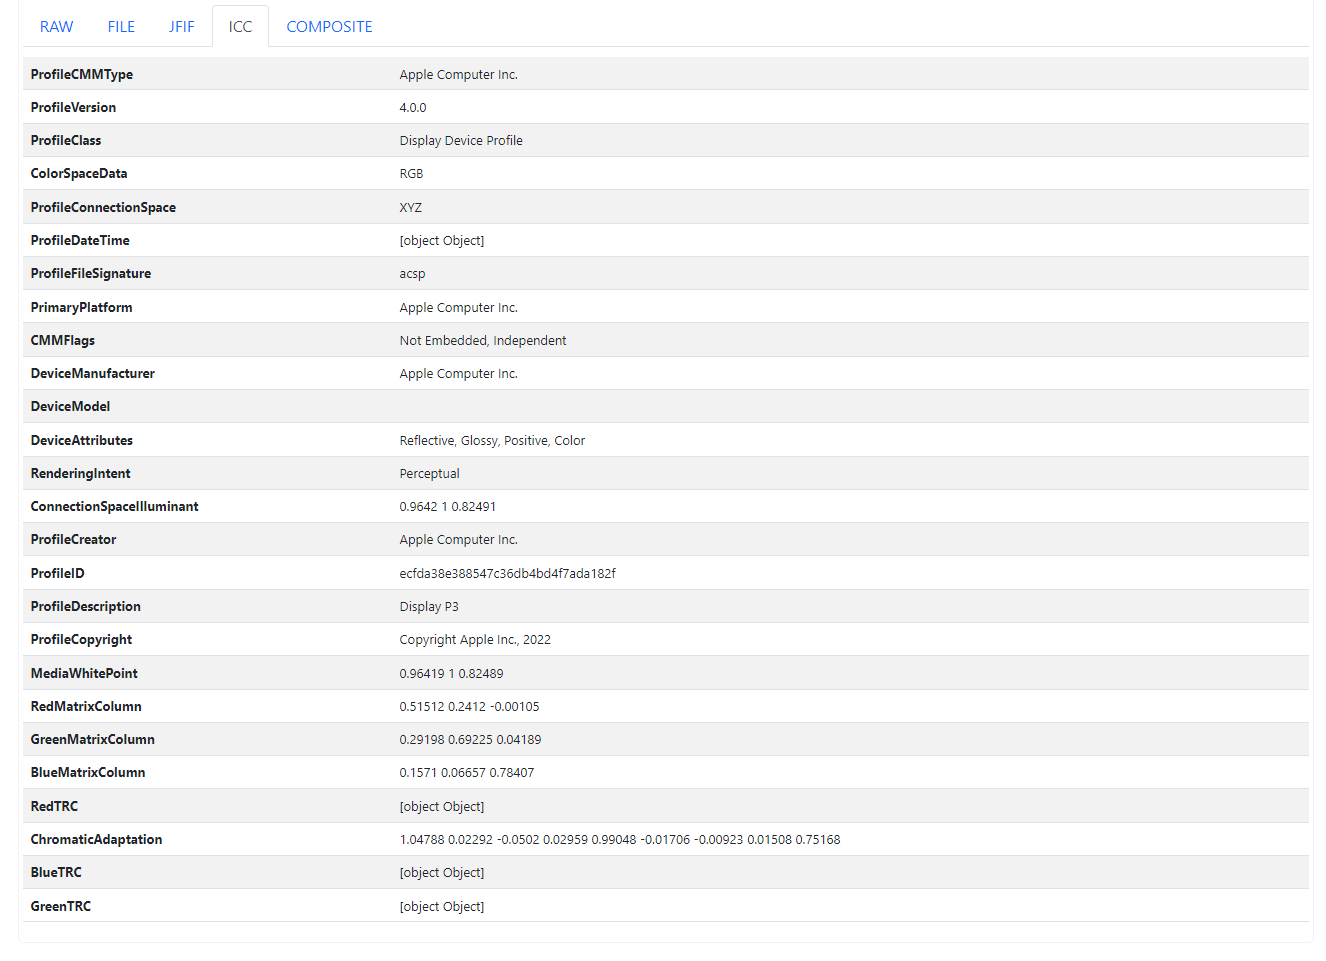
Task: Click the ProfileID label
Action: click(x=58, y=574)
